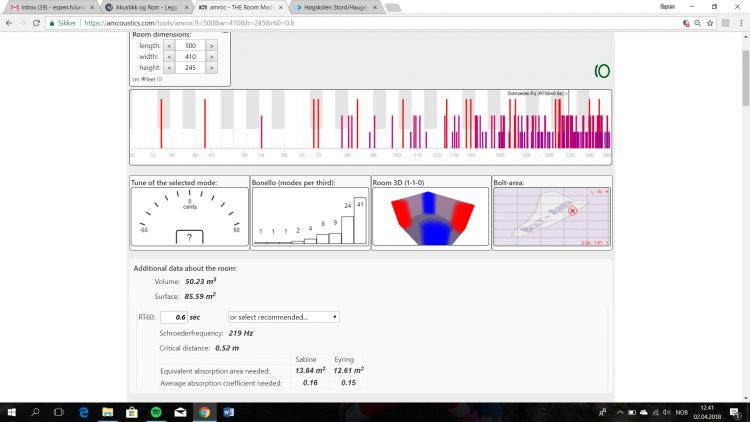Click the width input field
This screenshot has height=422, width=750.
coord(190,57)
